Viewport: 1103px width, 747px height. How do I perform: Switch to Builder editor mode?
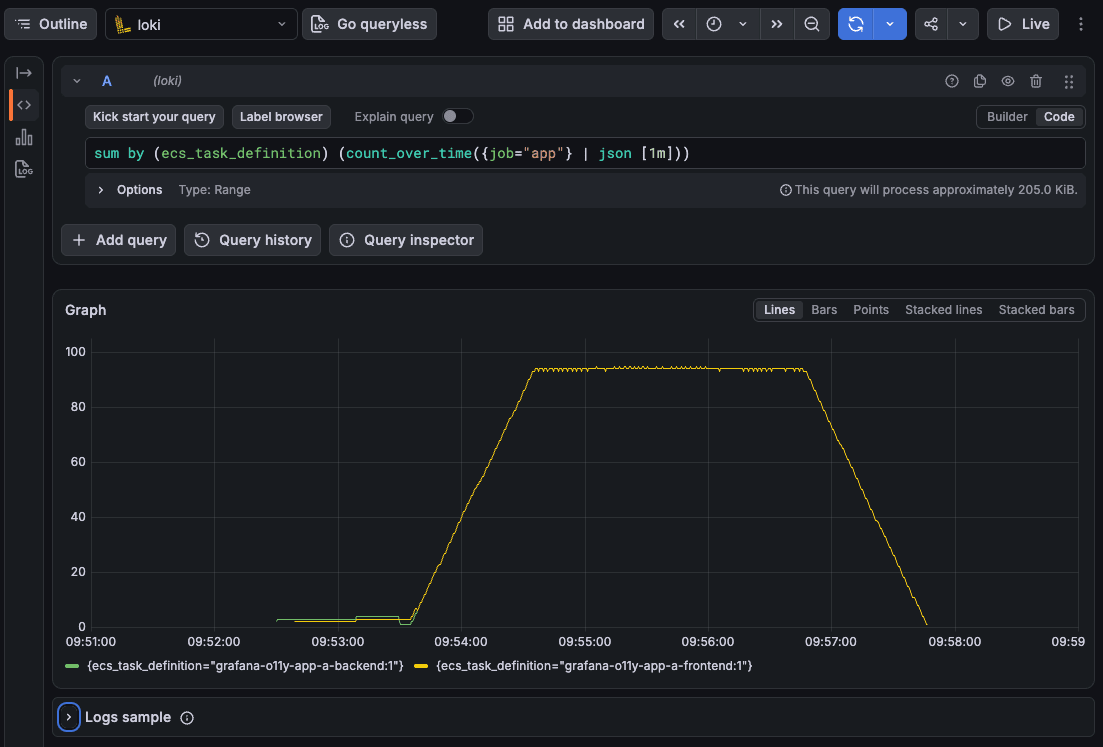[1007, 117]
